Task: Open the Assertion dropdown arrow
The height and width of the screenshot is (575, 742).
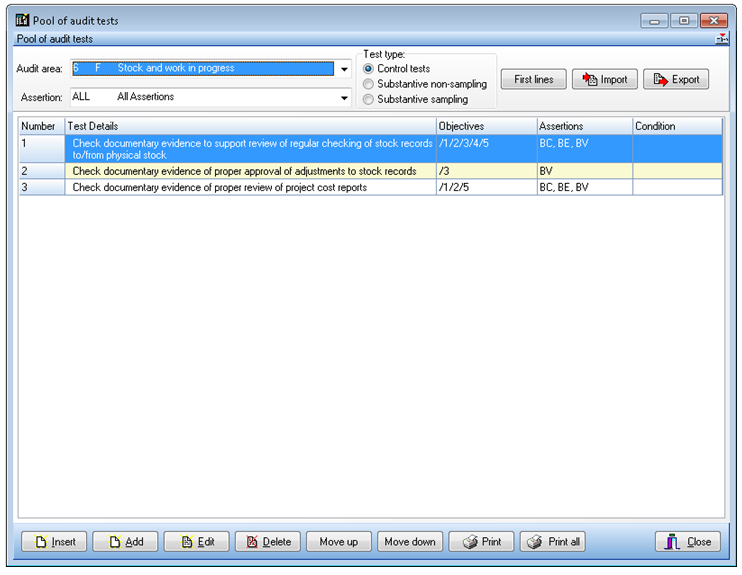Action: point(344,98)
